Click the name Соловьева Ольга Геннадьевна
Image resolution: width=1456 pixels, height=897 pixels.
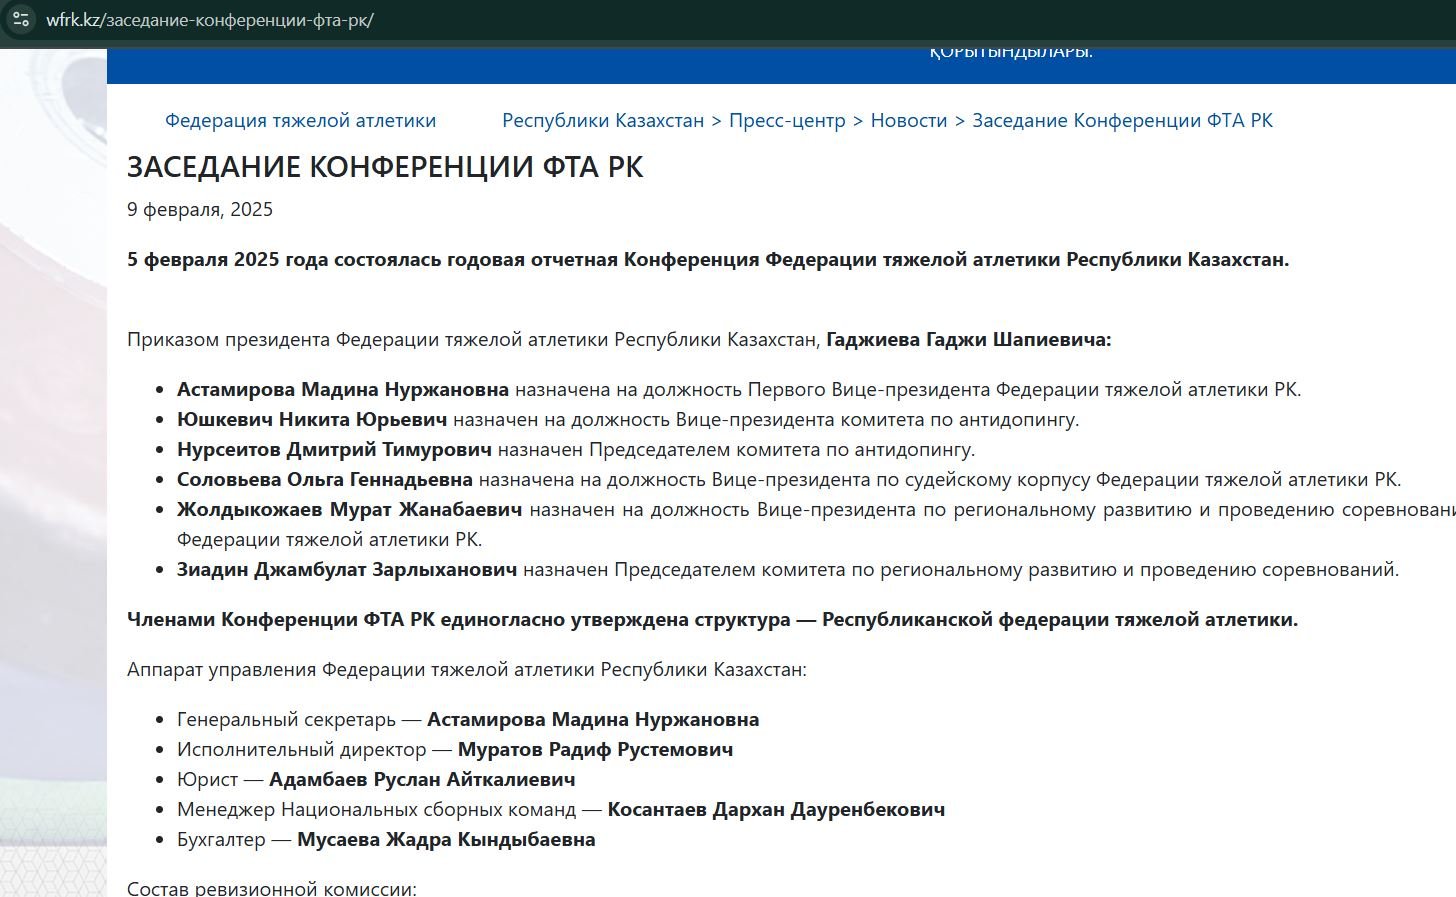324,480
